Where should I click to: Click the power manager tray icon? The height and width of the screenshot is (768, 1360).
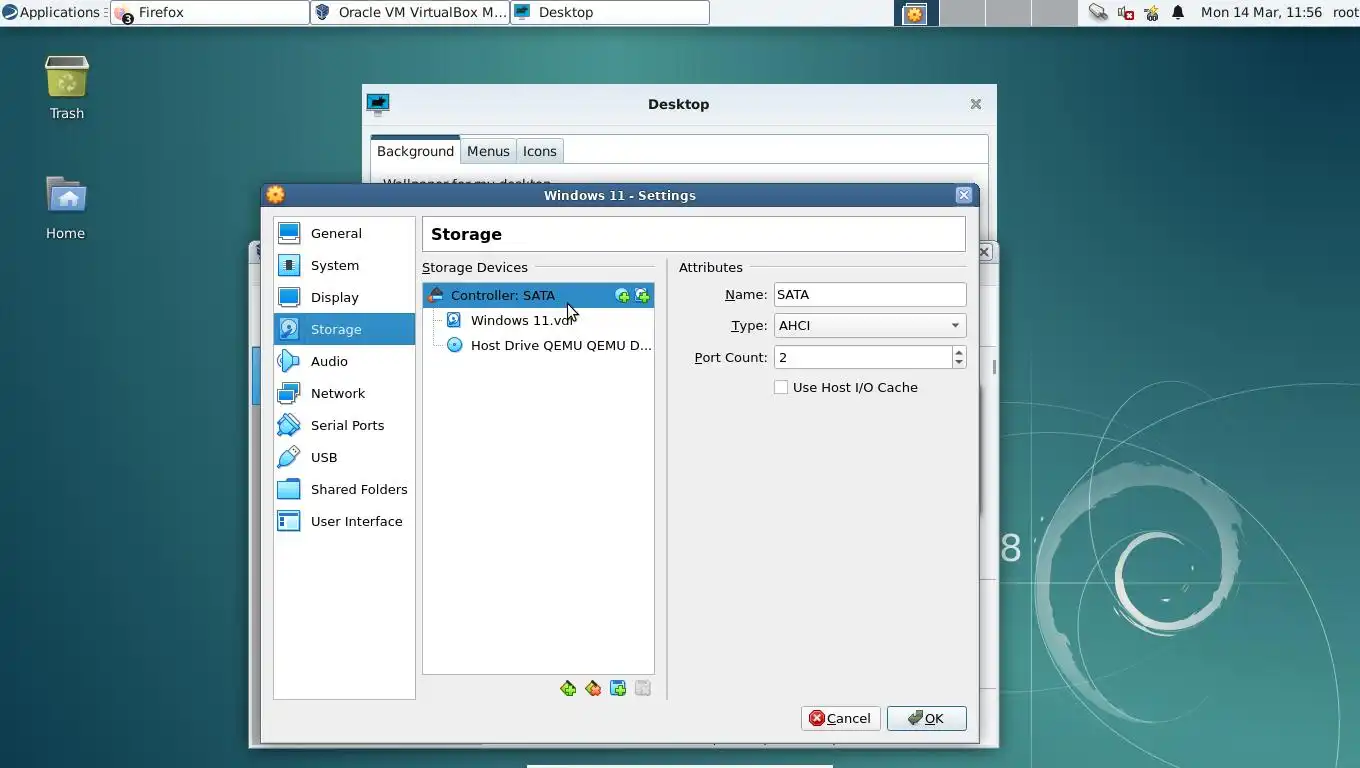(1151, 13)
